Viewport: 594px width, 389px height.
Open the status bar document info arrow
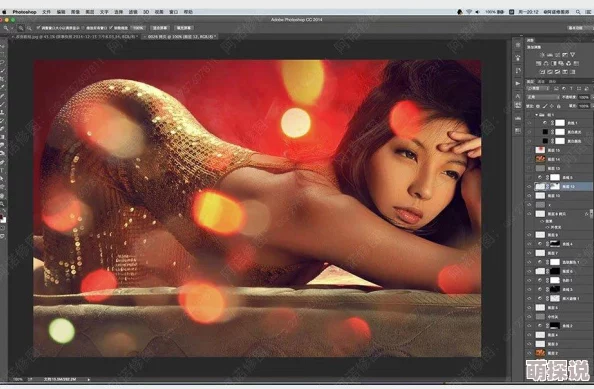point(89,379)
